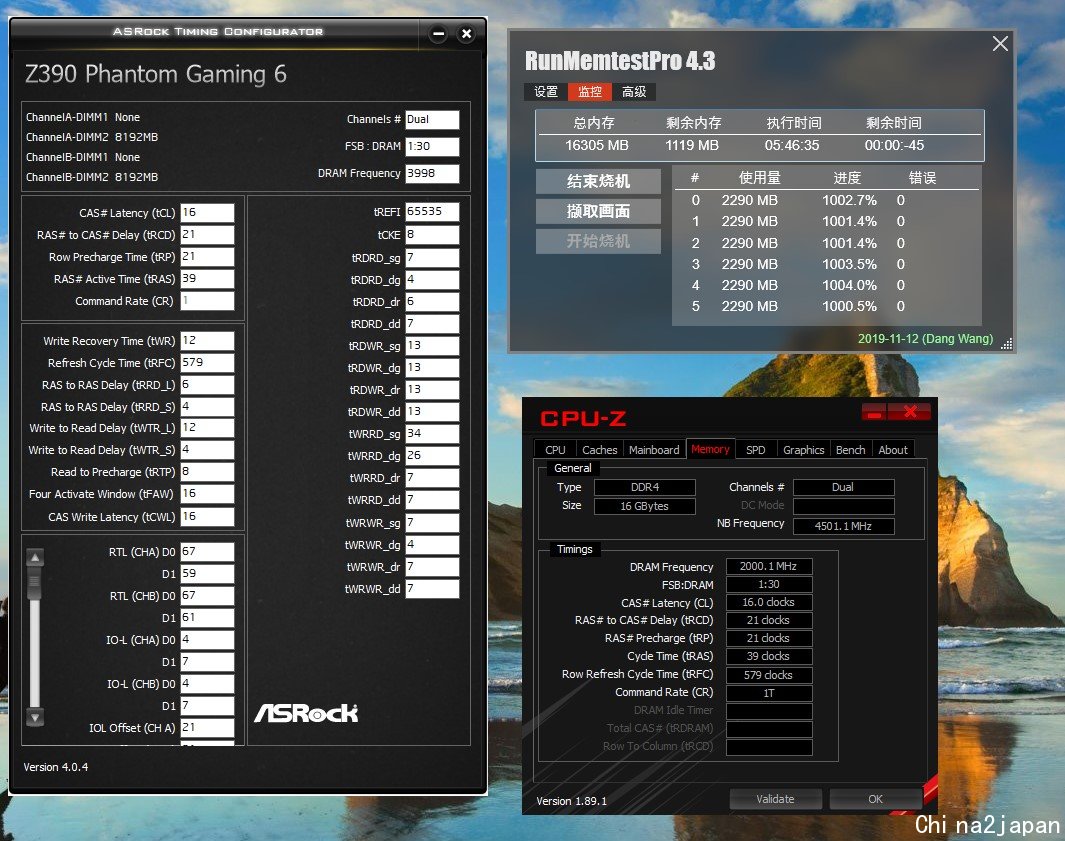Click the CPU-Z red title logo
The image size is (1065, 841).
pos(583,418)
